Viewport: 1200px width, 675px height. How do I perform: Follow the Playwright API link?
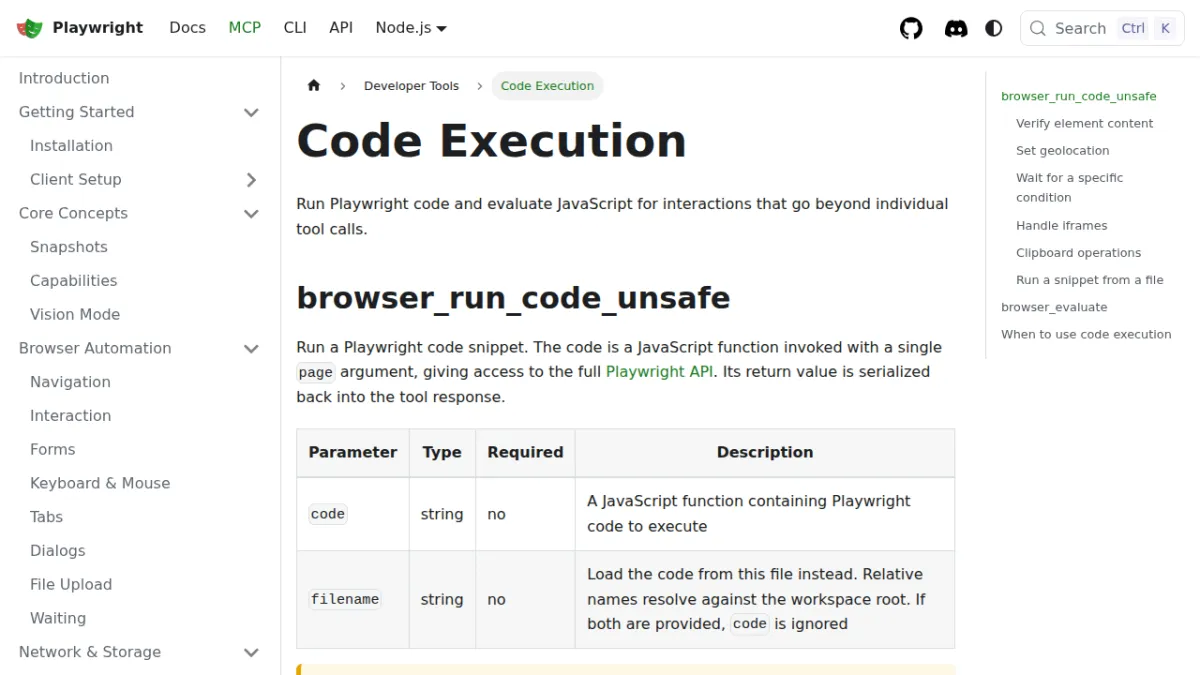coord(660,372)
